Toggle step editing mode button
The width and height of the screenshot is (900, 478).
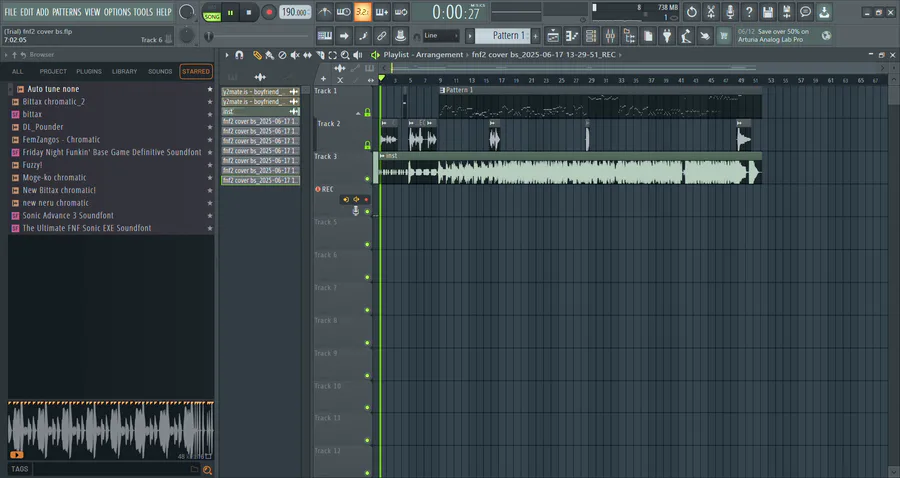[363, 36]
